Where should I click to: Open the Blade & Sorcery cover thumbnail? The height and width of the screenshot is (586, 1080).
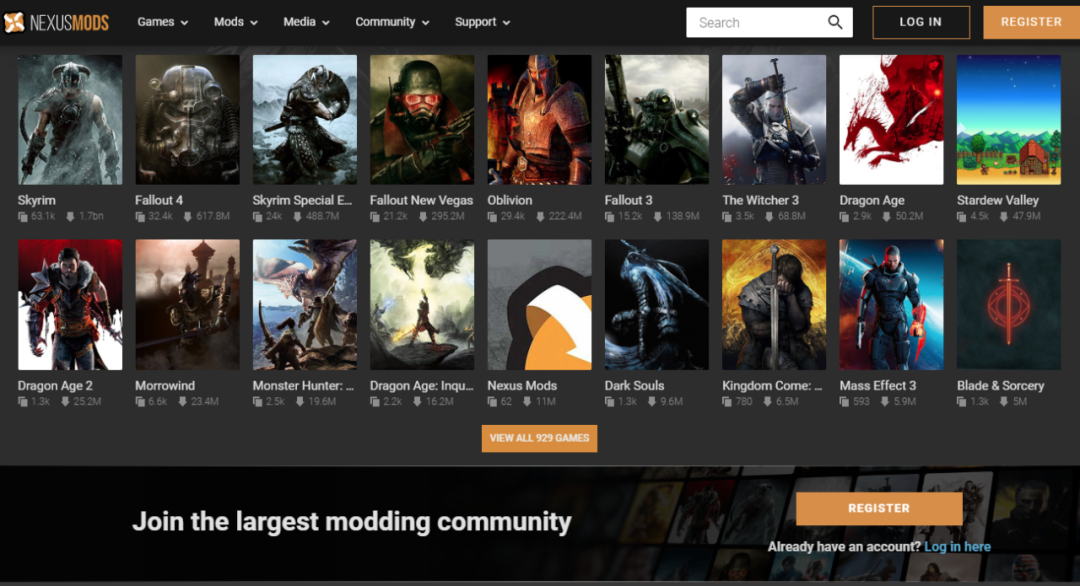pos(1009,304)
